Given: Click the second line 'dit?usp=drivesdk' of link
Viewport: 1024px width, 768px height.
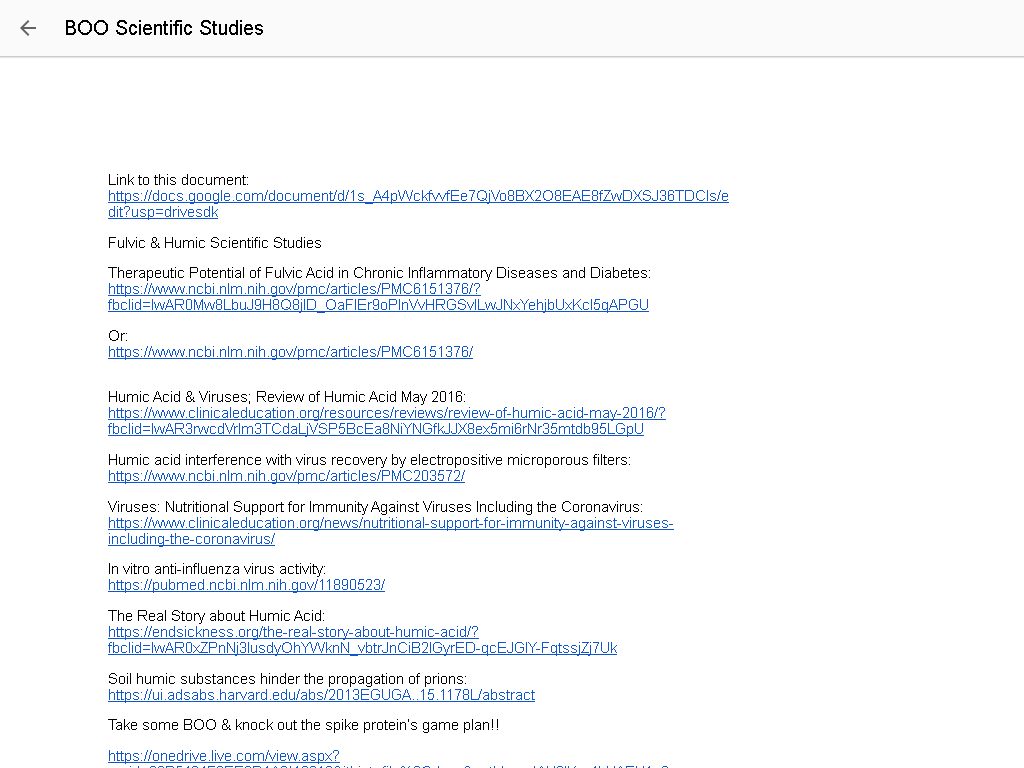Looking at the screenshot, I should click(x=163, y=212).
